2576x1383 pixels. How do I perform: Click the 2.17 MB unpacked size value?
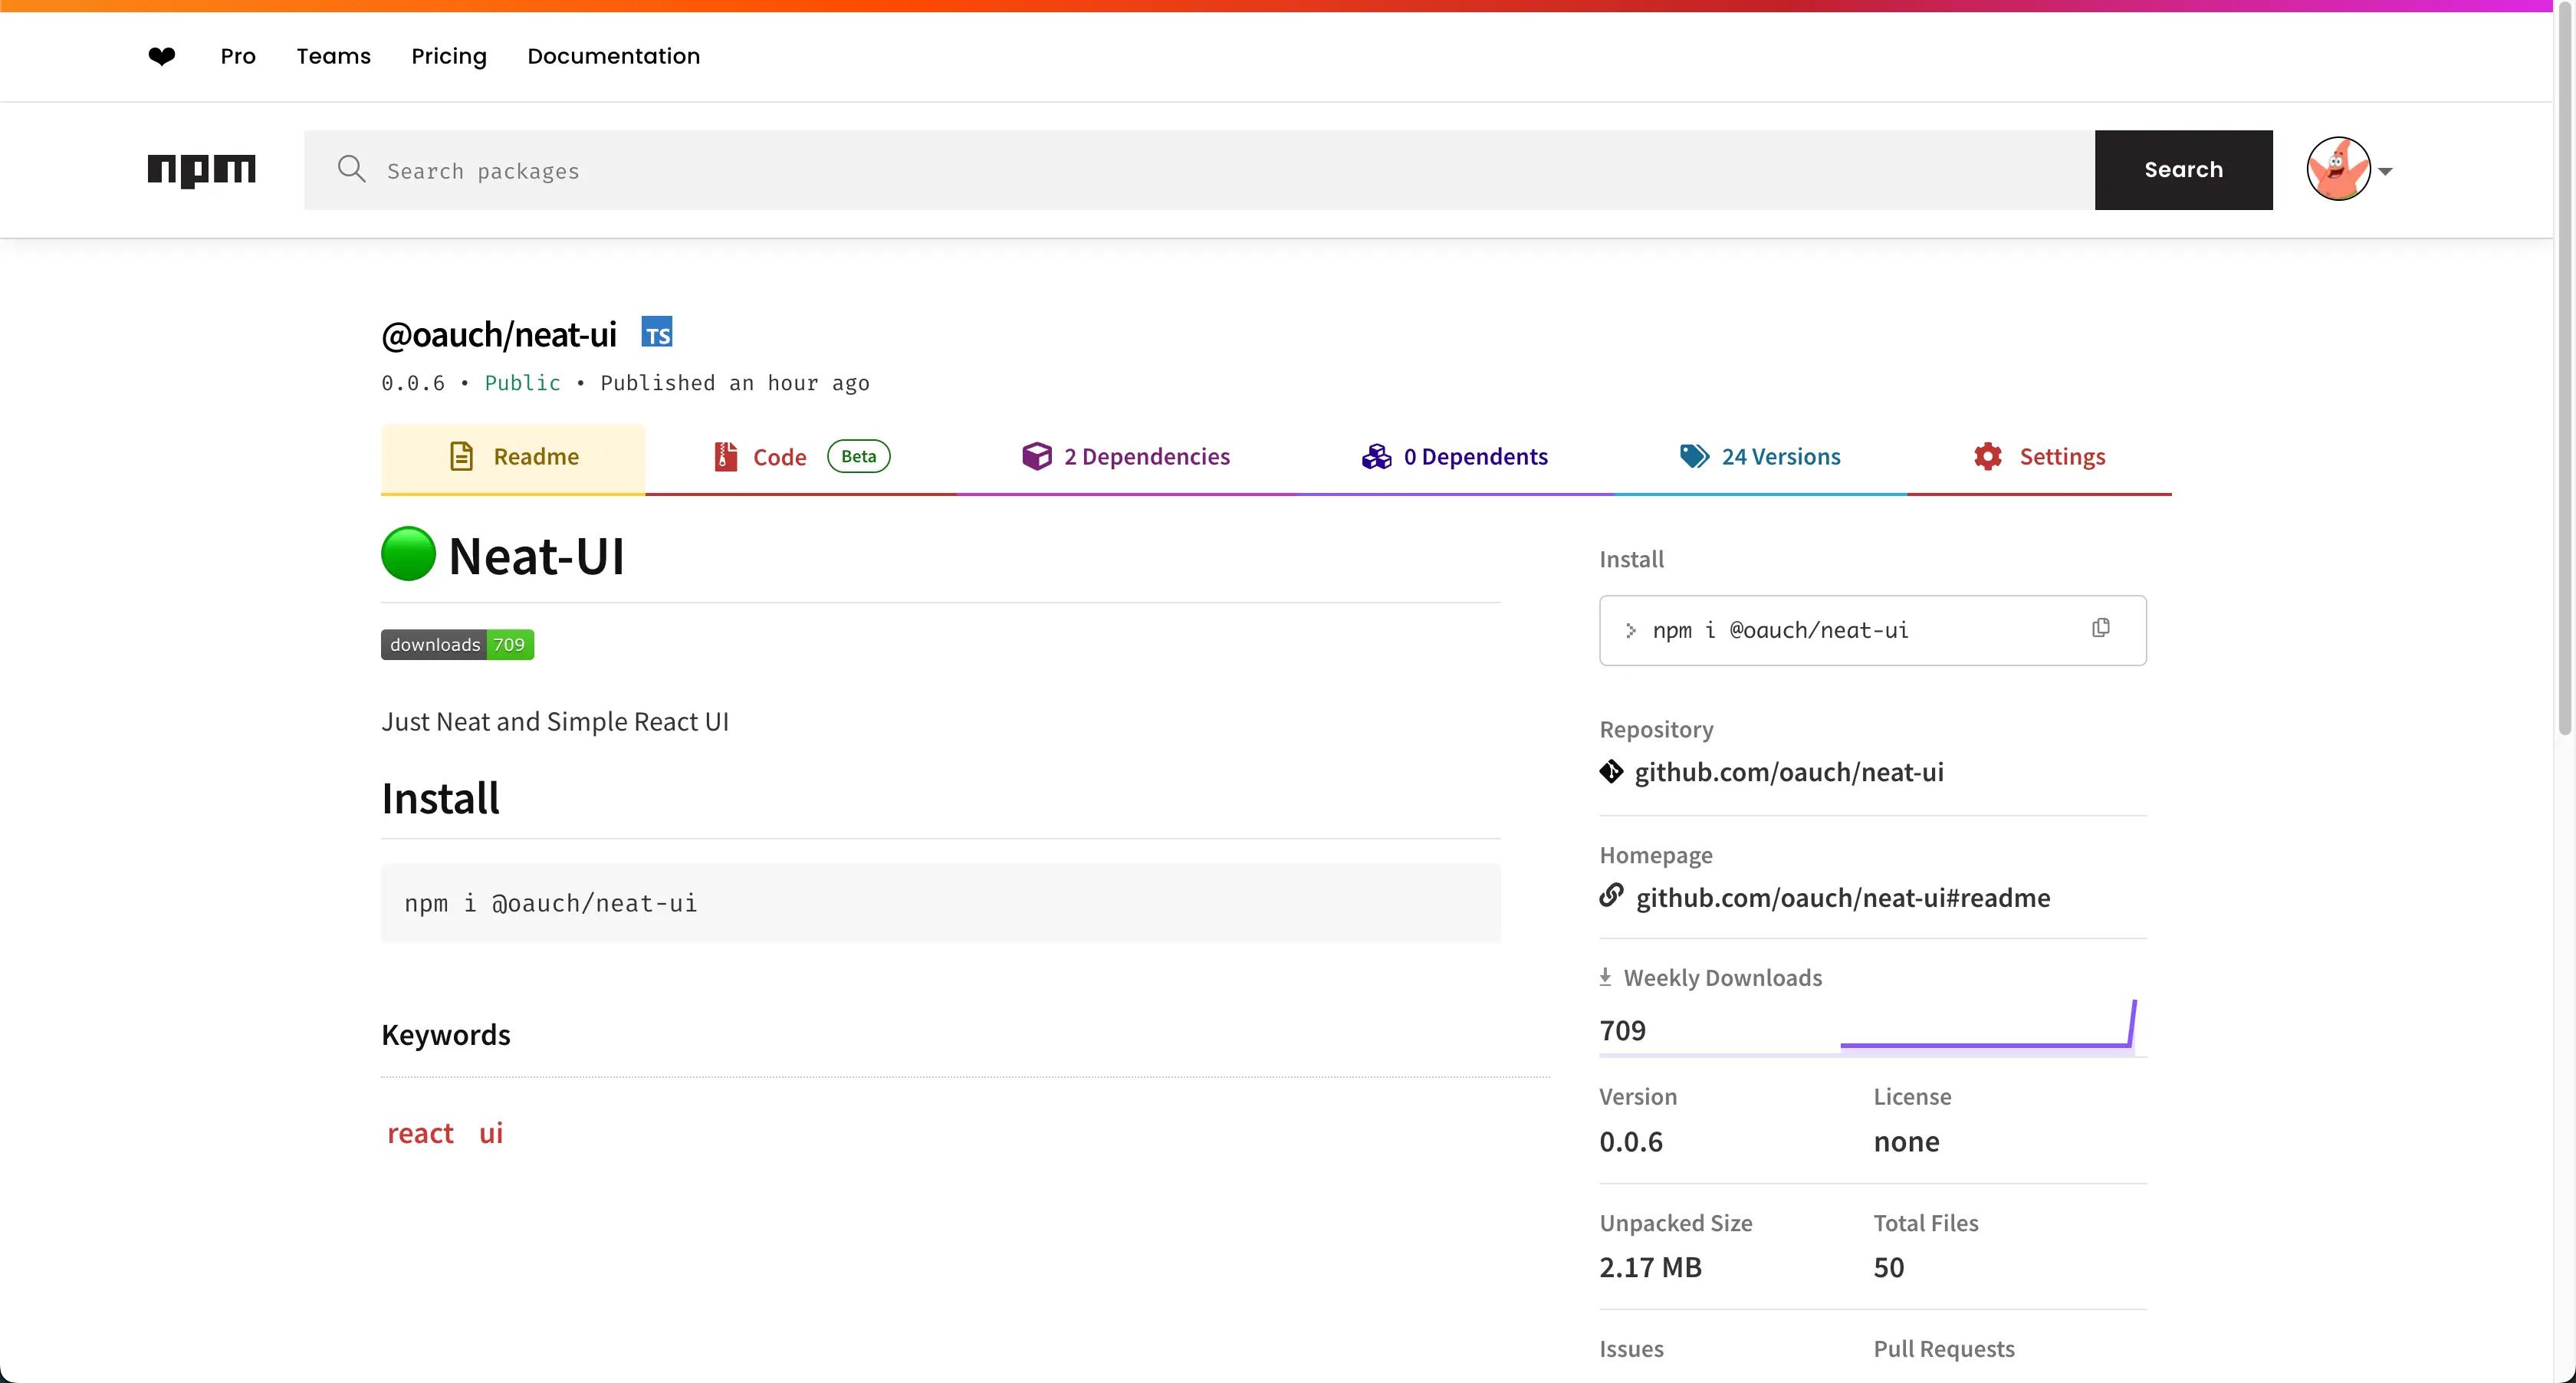(1650, 1267)
